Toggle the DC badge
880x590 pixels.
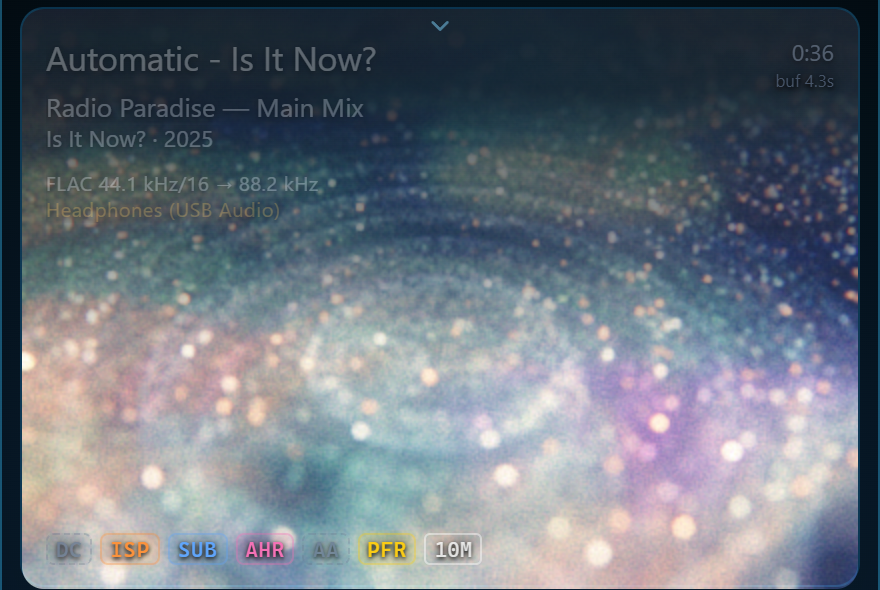pos(68,549)
